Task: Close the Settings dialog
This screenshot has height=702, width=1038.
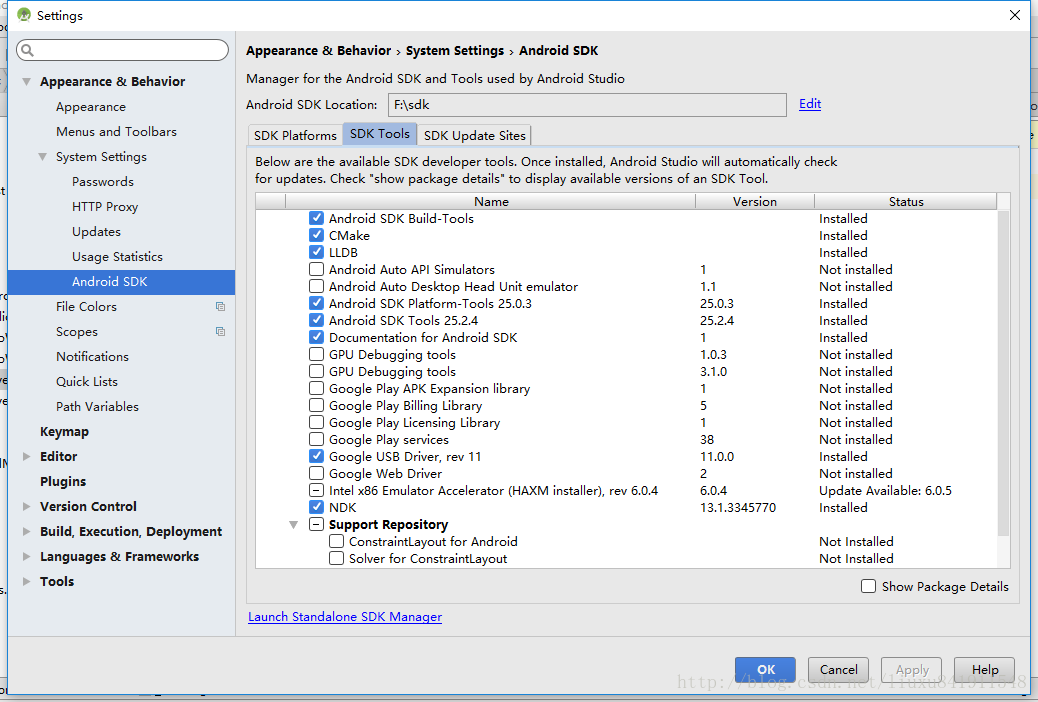Action: (x=1014, y=15)
